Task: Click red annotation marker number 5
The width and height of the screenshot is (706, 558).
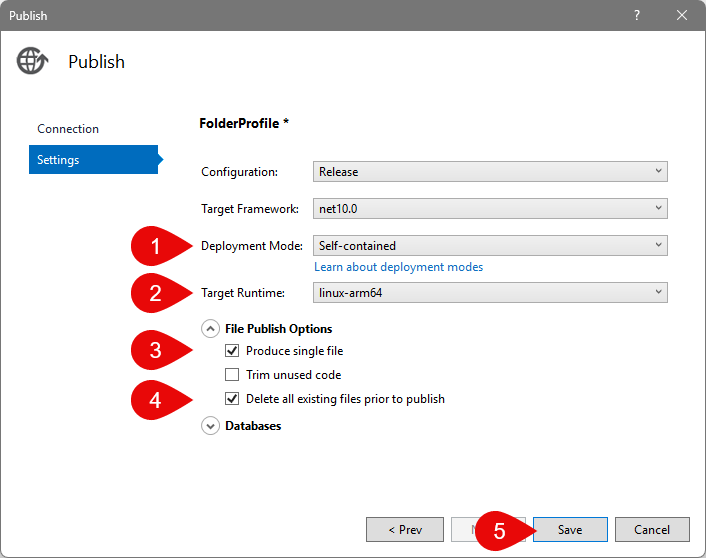Action: tap(499, 530)
